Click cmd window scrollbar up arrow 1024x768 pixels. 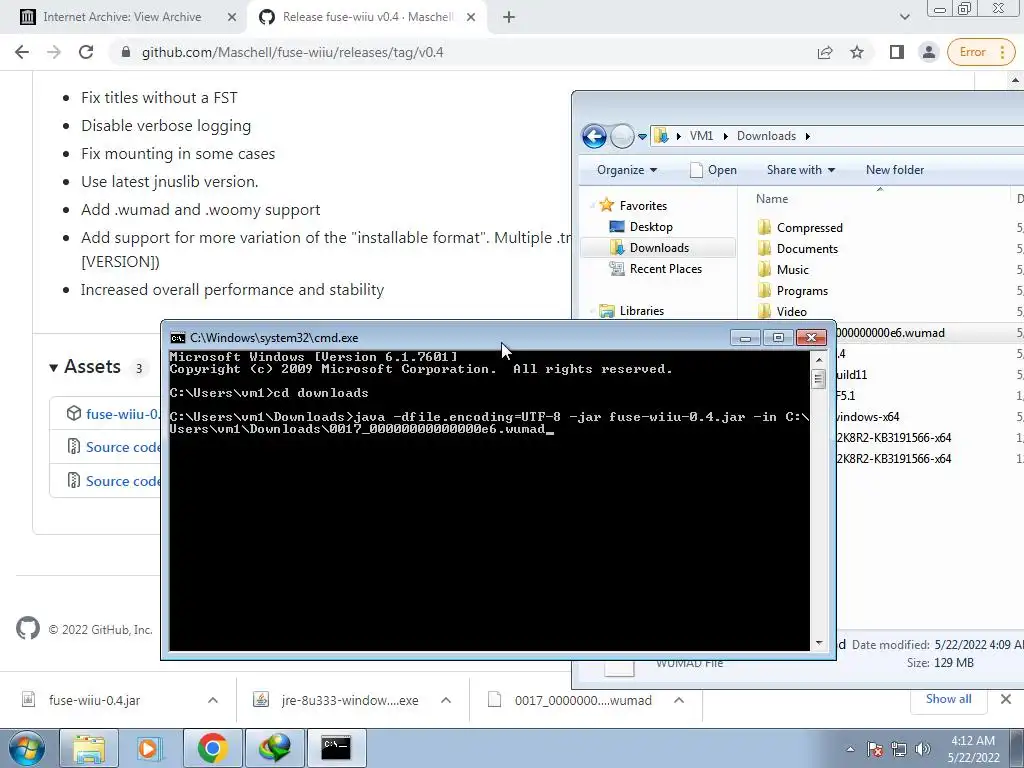[x=819, y=359]
